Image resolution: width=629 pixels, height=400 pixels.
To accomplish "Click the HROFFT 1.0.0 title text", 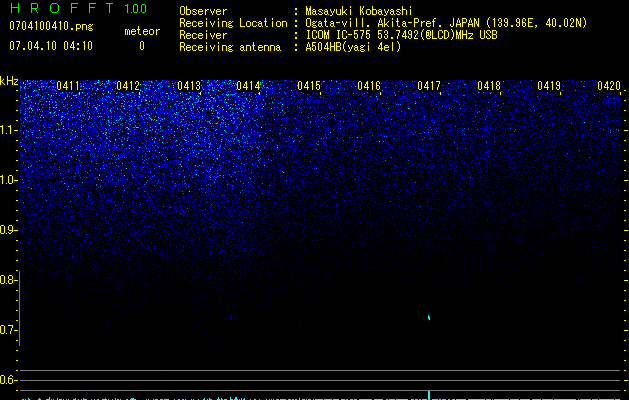I will [78, 8].
